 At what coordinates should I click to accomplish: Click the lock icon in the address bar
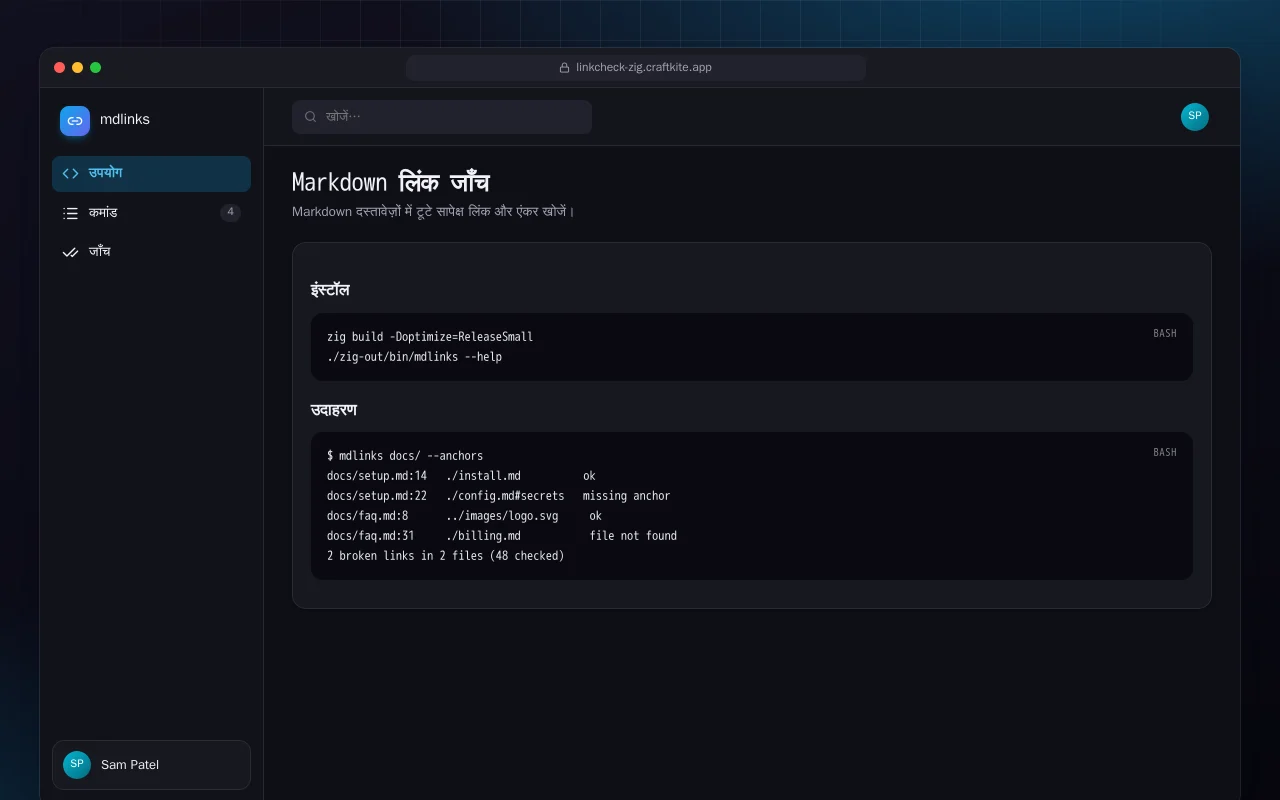click(565, 68)
